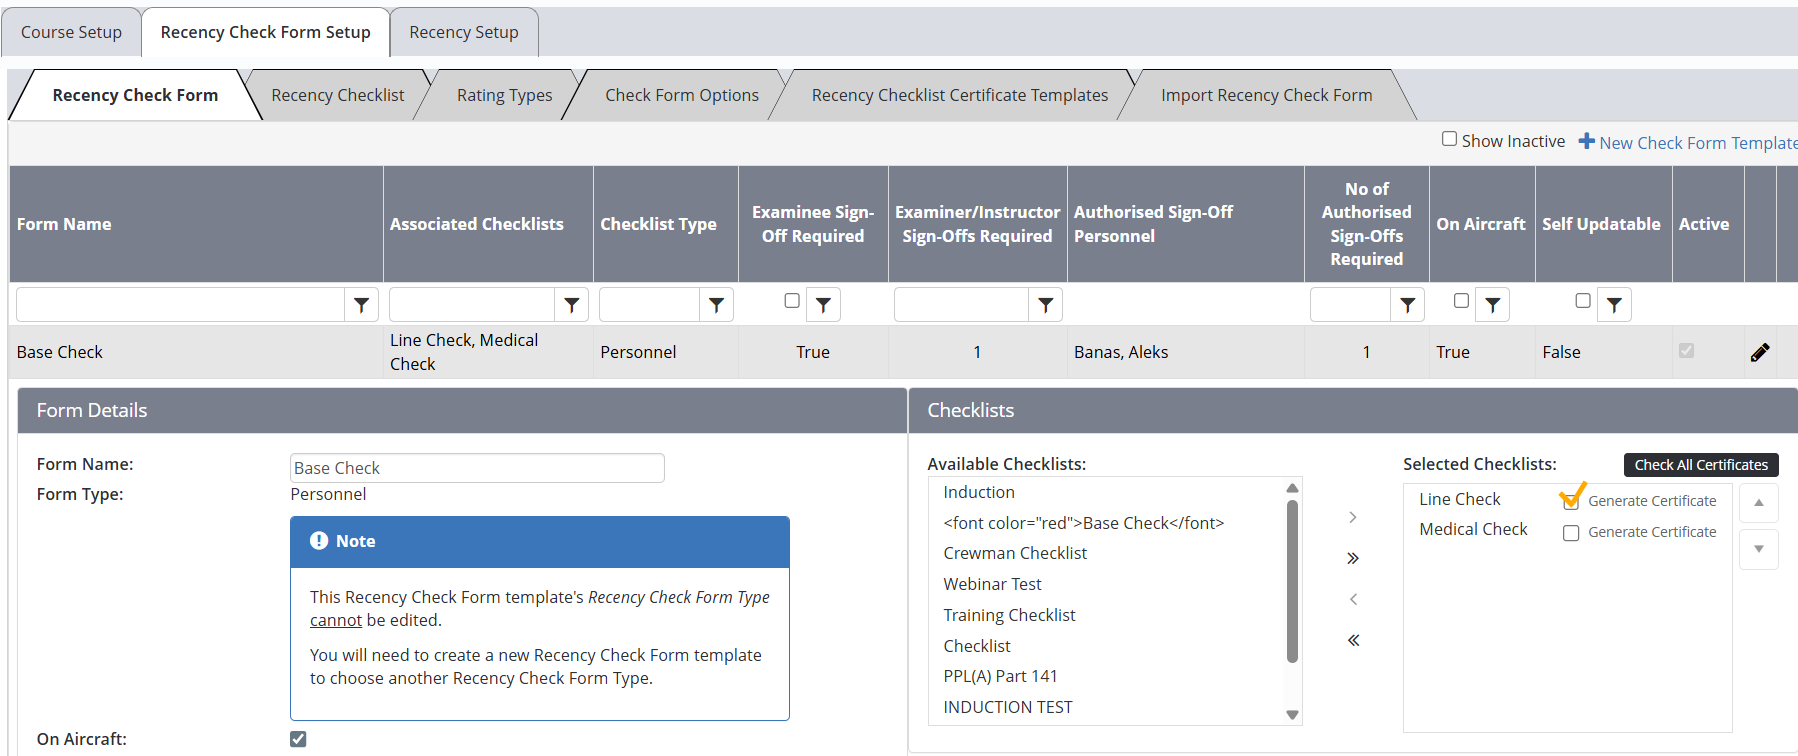The image size is (1798, 756).
Task: Click the Checklist Type filter funnel icon
Action: point(716,305)
